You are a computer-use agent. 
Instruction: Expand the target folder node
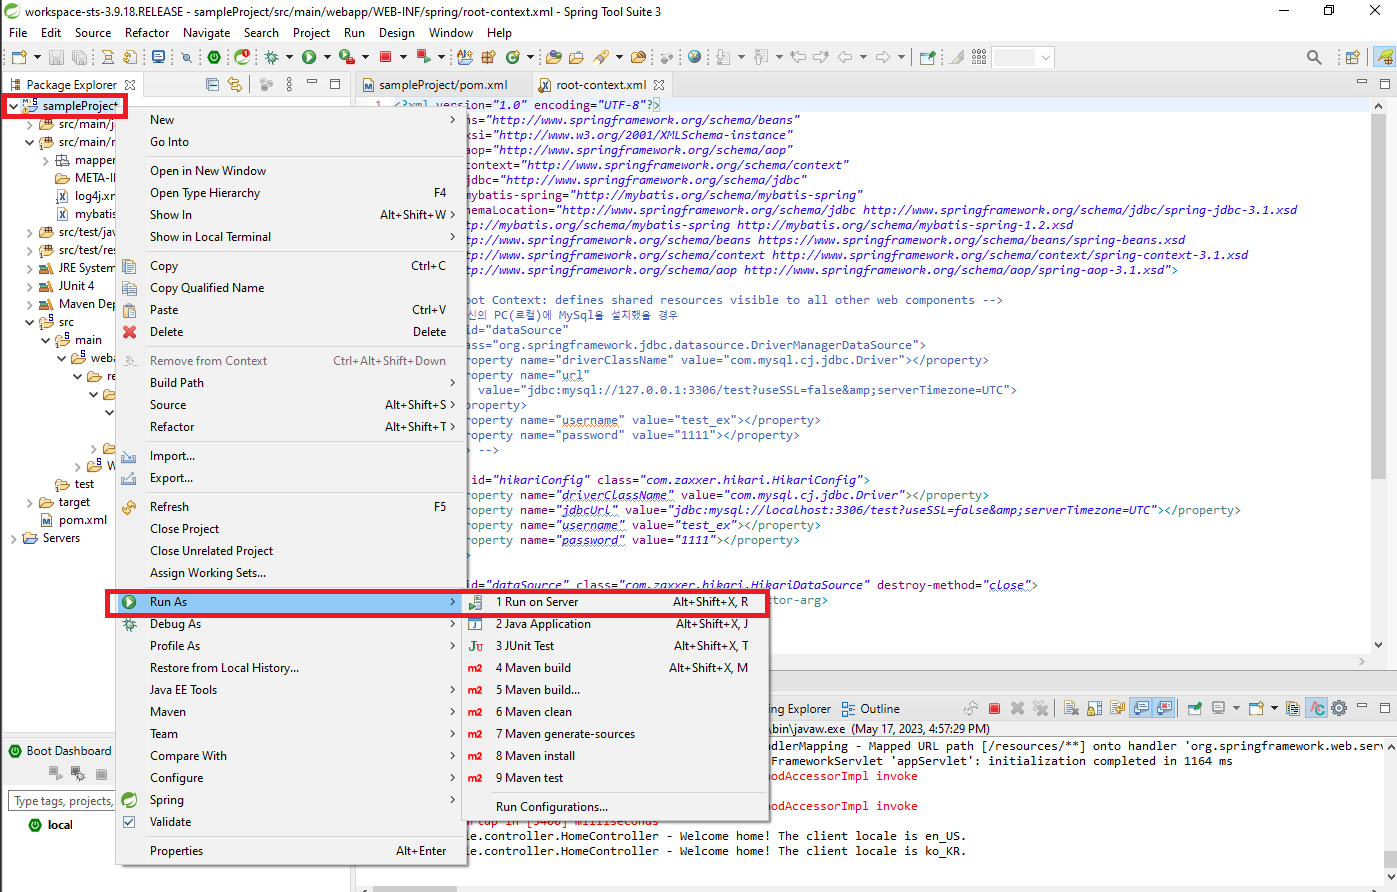(29, 502)
